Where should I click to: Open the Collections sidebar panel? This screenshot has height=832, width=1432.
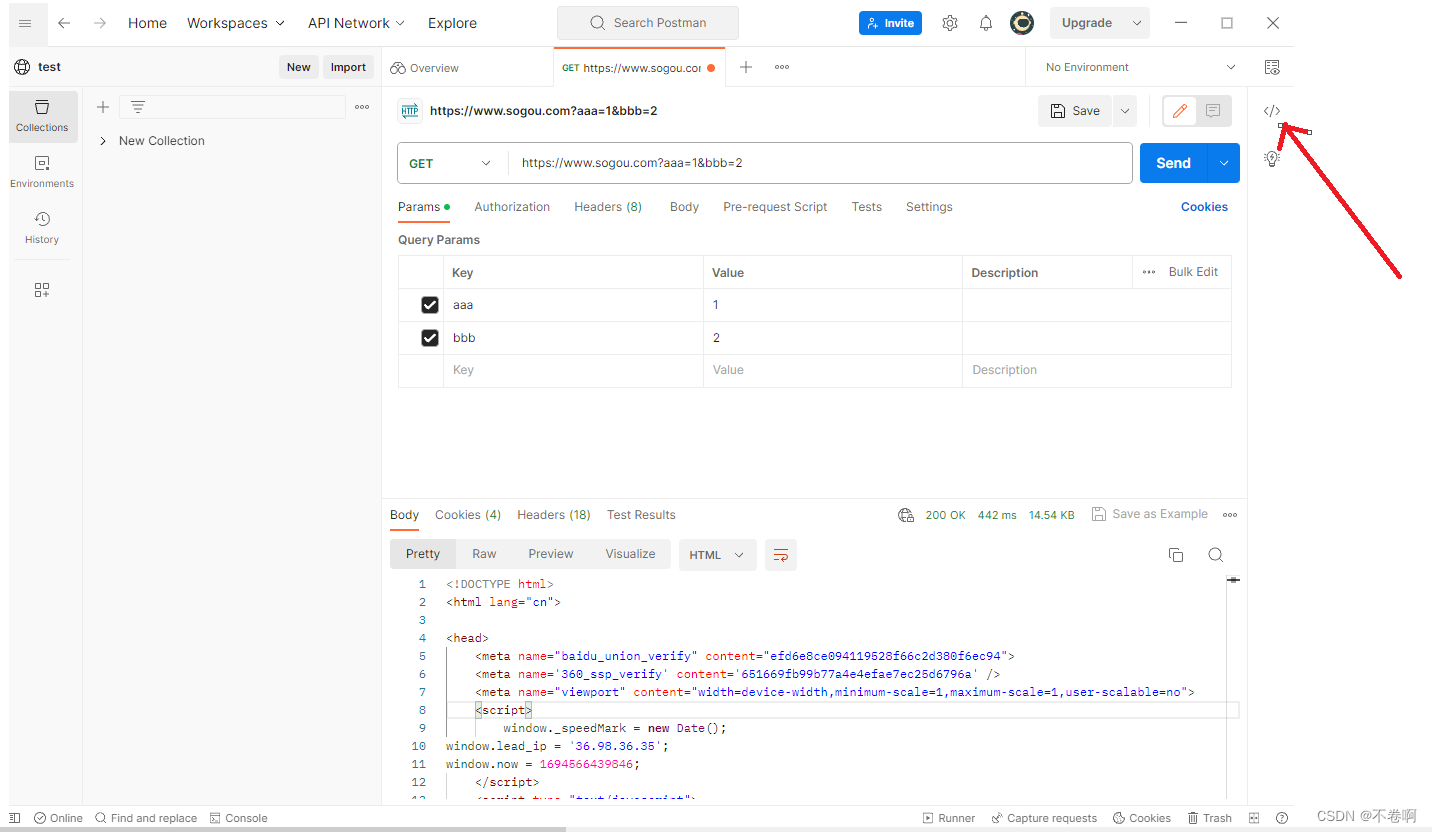coord(42,115)
